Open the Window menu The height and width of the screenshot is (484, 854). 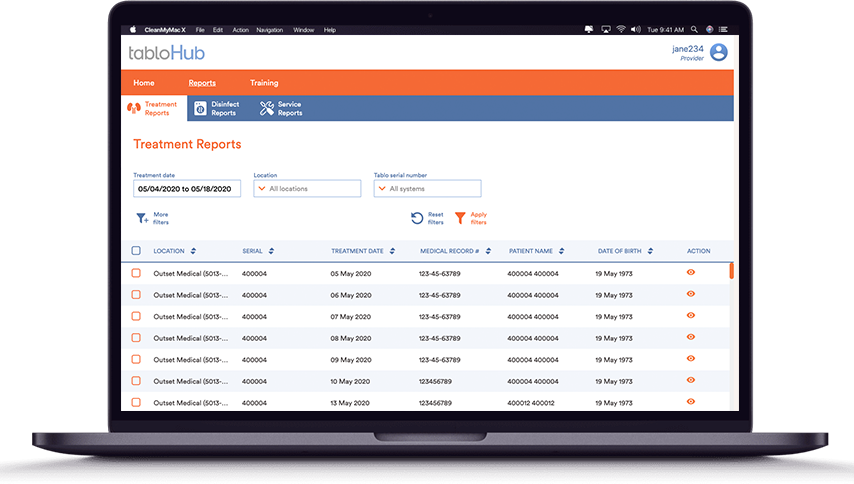tap(304, 30)
